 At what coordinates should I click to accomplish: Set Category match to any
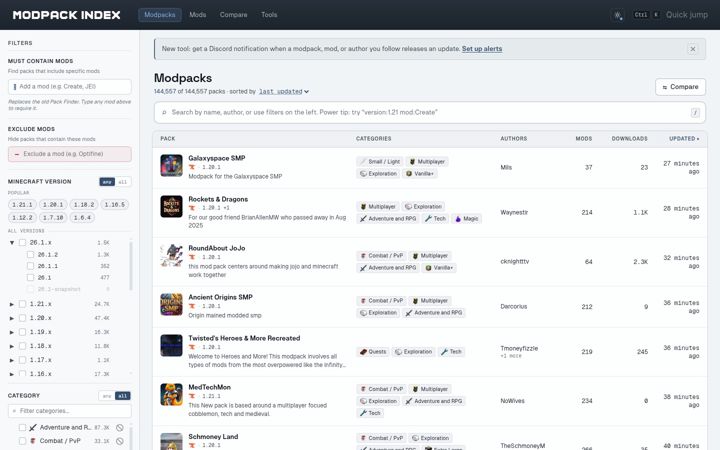(107, 396)
